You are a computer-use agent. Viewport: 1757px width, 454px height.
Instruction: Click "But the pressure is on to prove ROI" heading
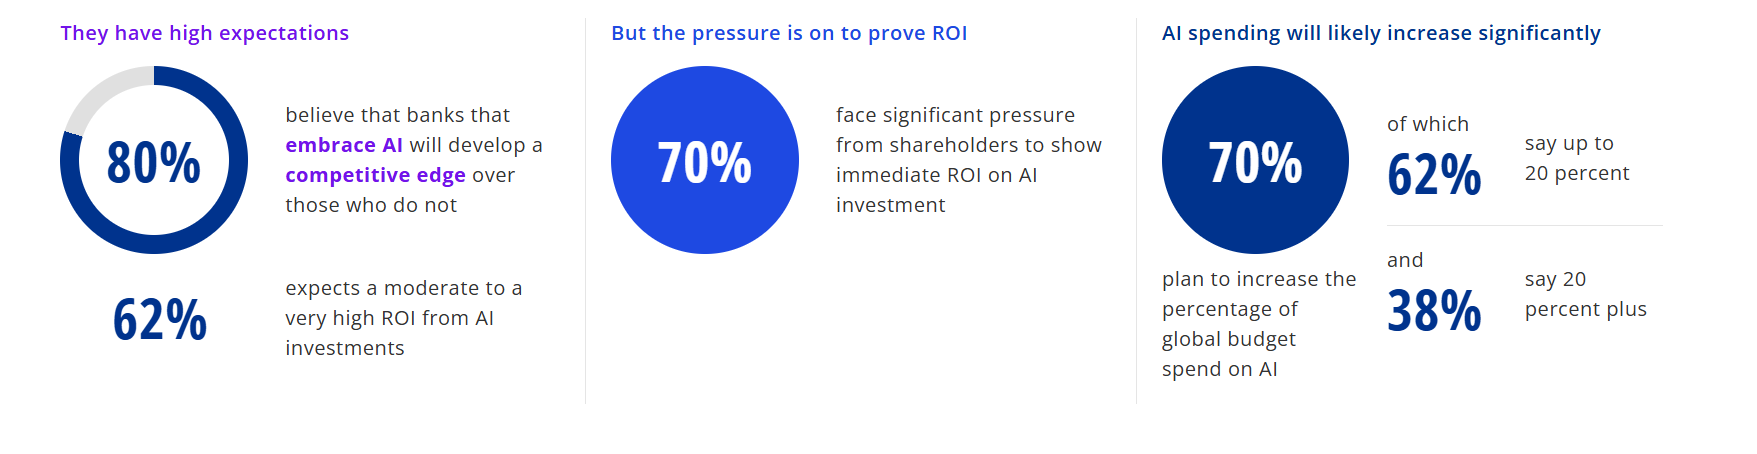(789, 33)
